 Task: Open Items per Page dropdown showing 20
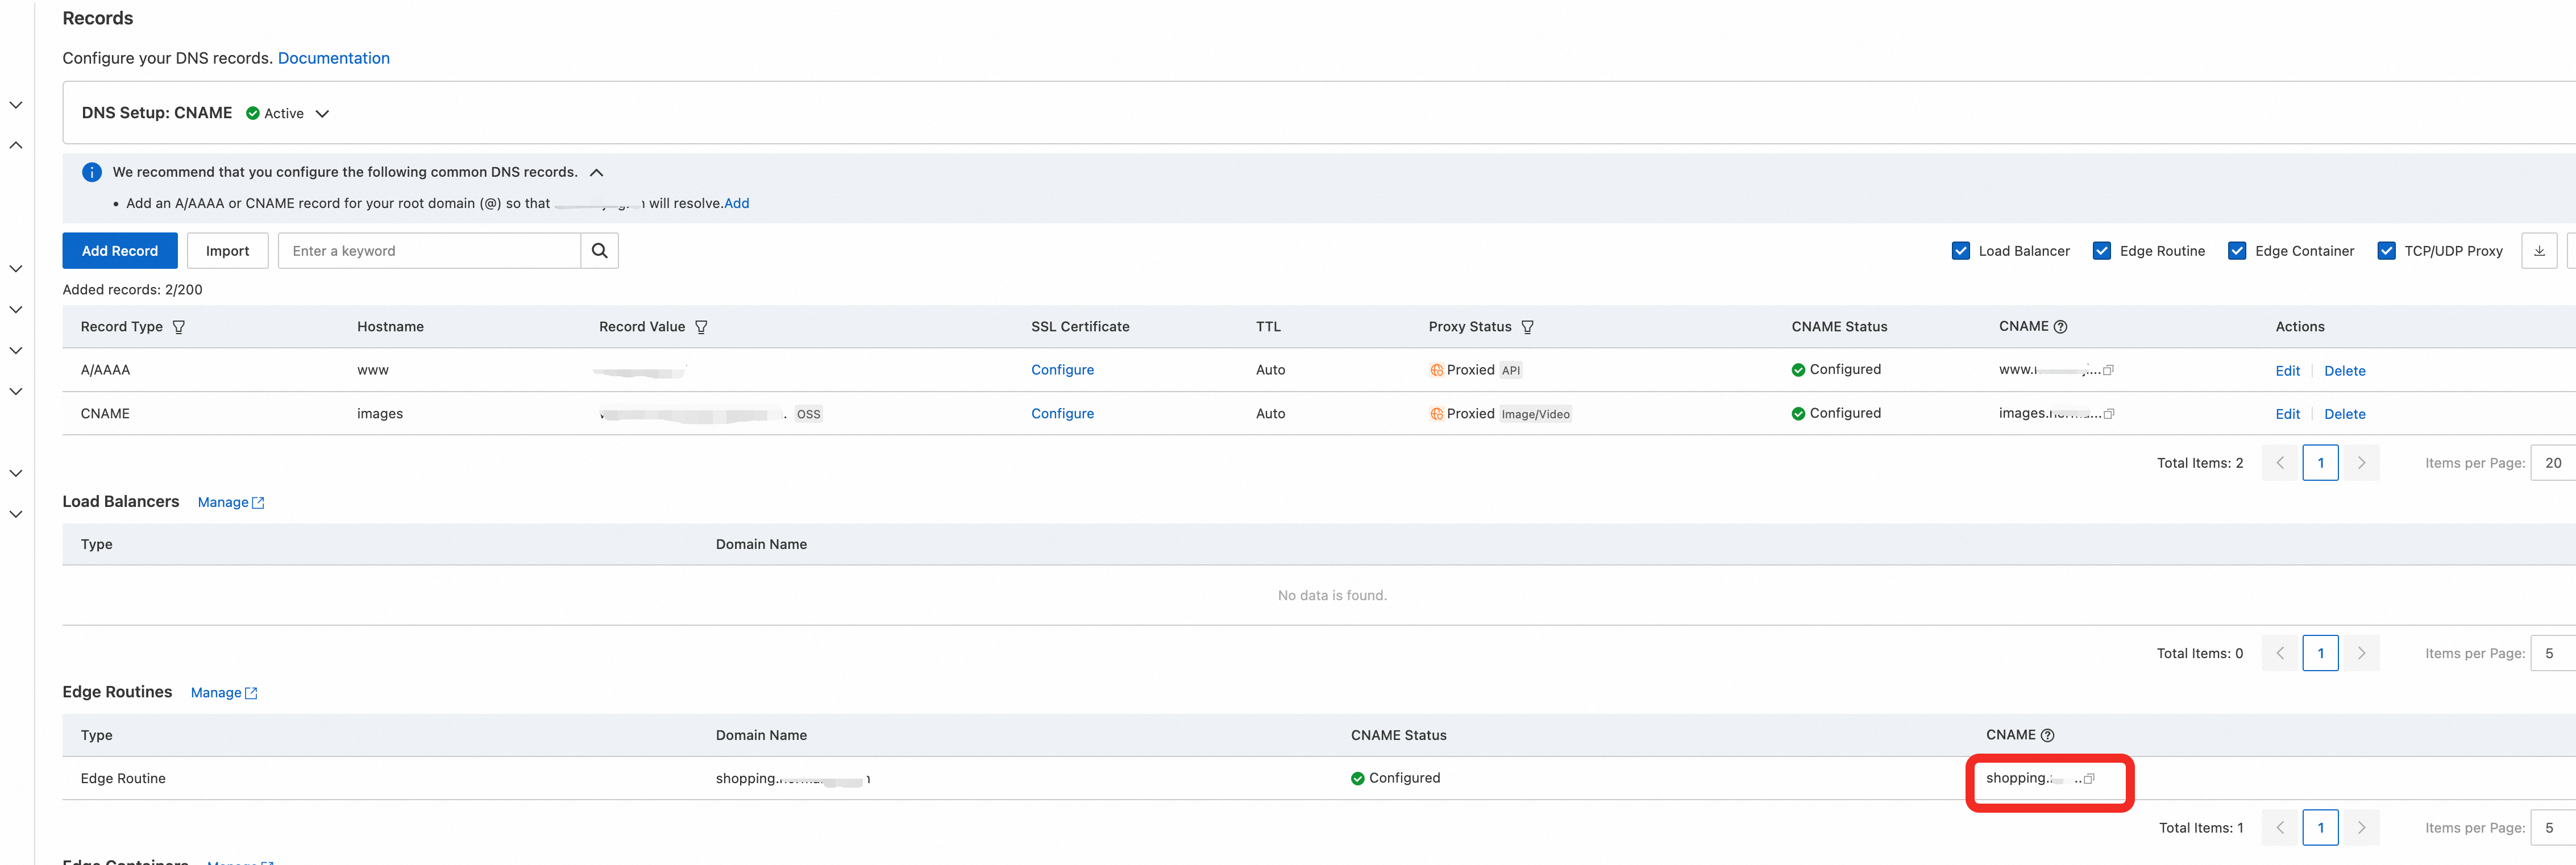[2552, 463]
